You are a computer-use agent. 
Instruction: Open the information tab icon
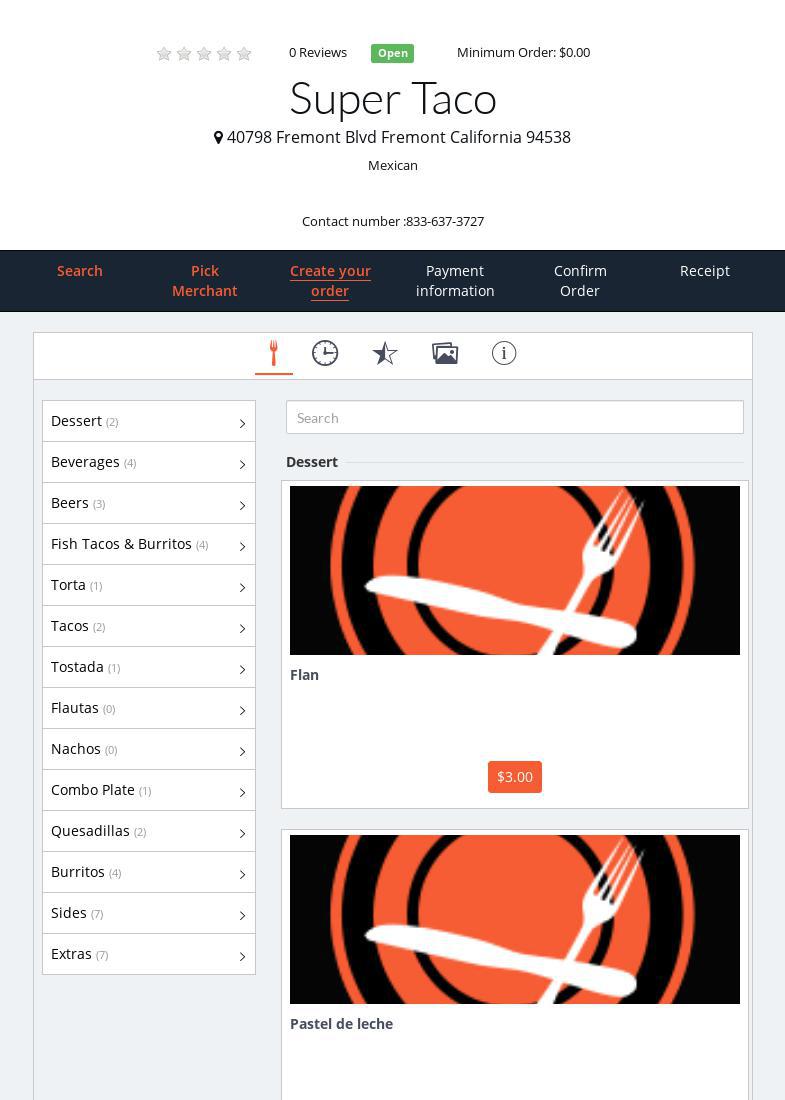(x=504, y=353)
